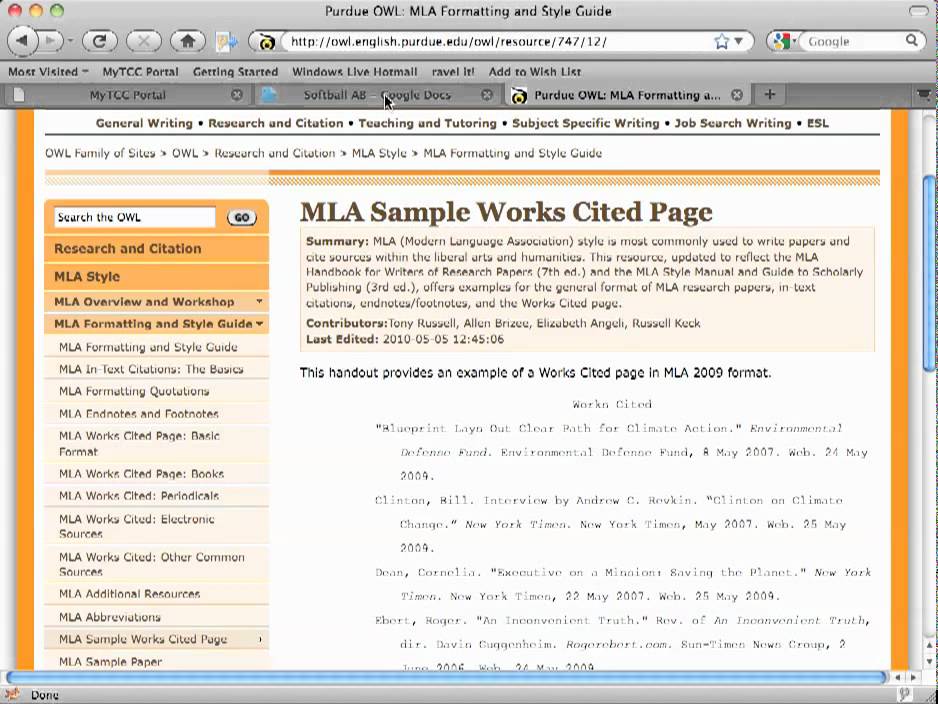The width and height of the screenshot is (938, 704).
Task: Click the scroll up arrow near bottom right
Action: 929,645
